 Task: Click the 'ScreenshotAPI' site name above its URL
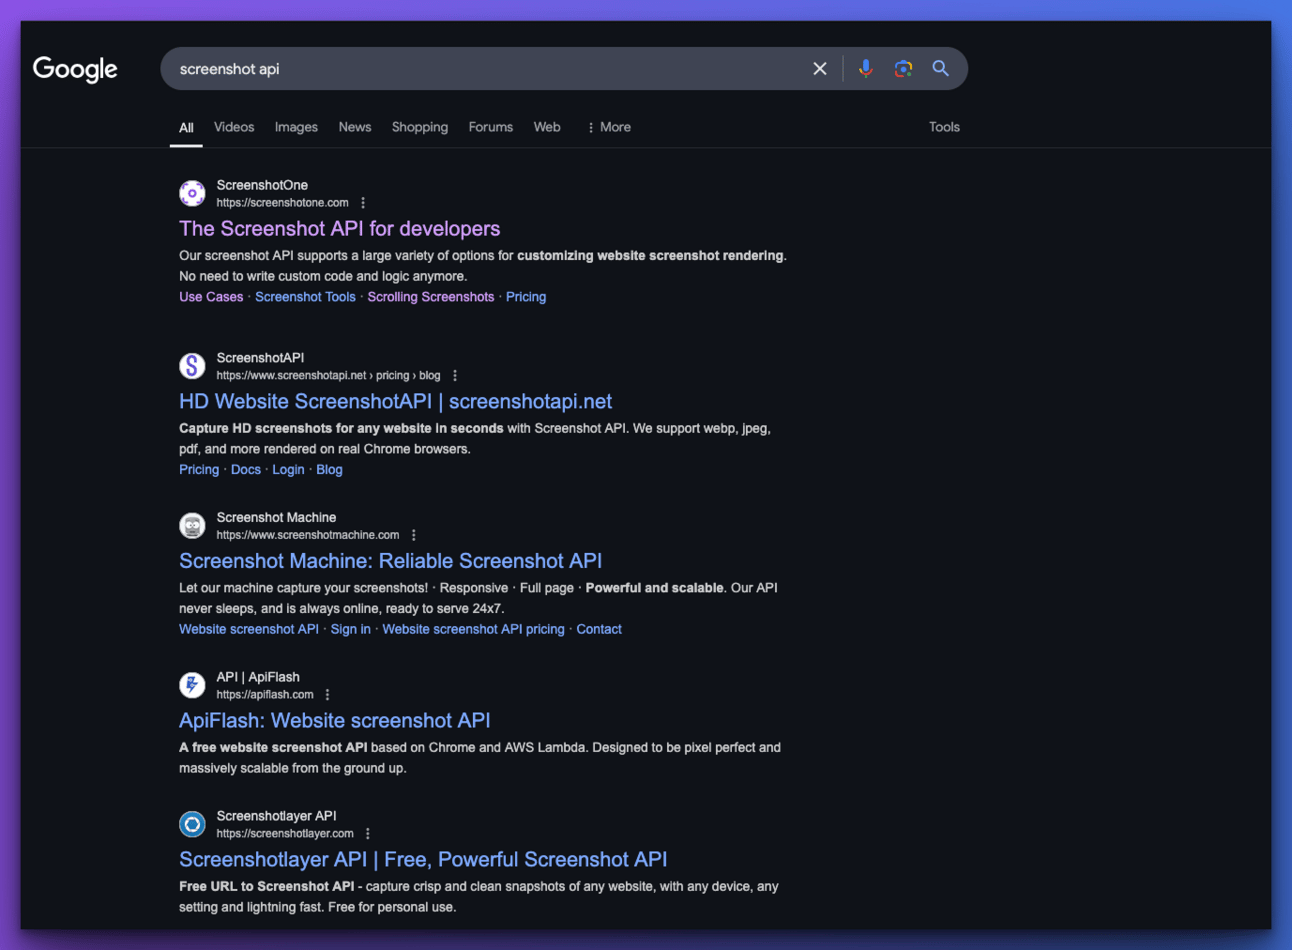(x=260, y=358)
